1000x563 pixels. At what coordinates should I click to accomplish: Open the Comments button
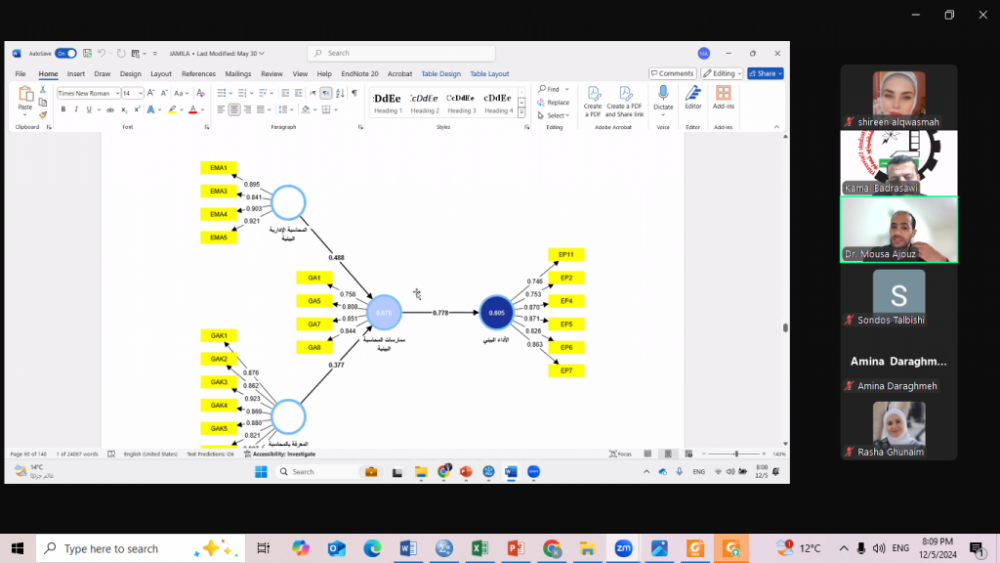point(672,73)
